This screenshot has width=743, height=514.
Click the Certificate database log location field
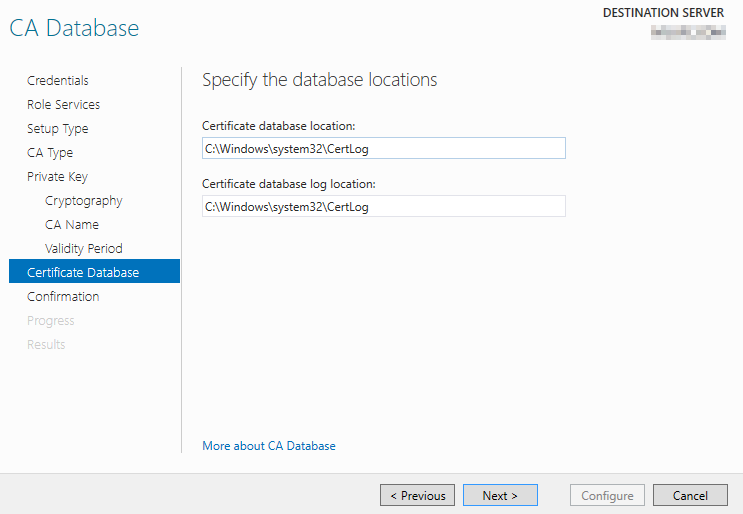[383, 207]
